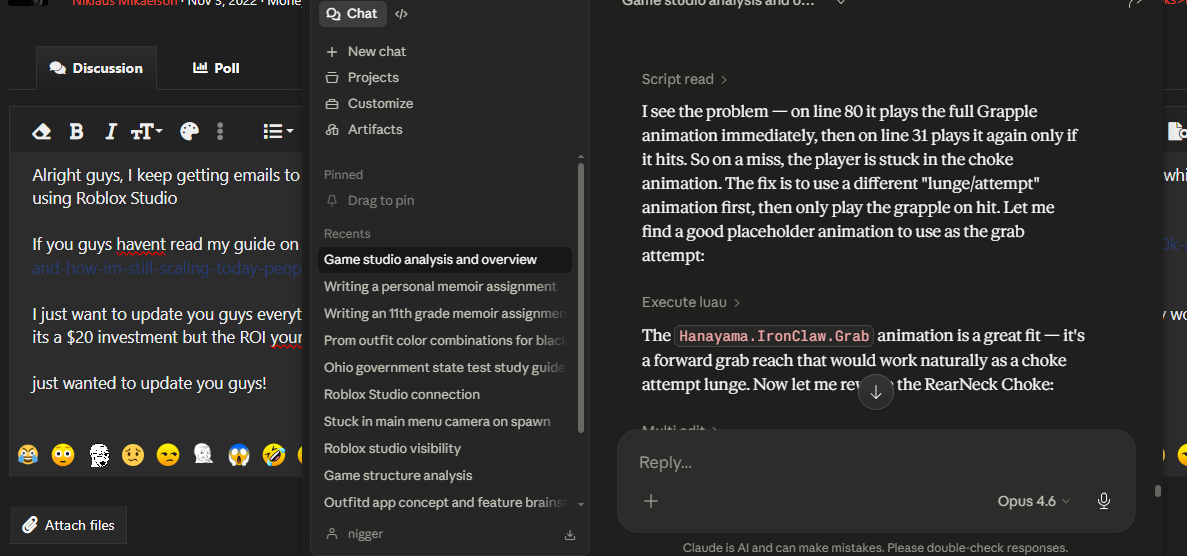Open the Artifacts menu item

pyautogui.click(x=374, y=129)
